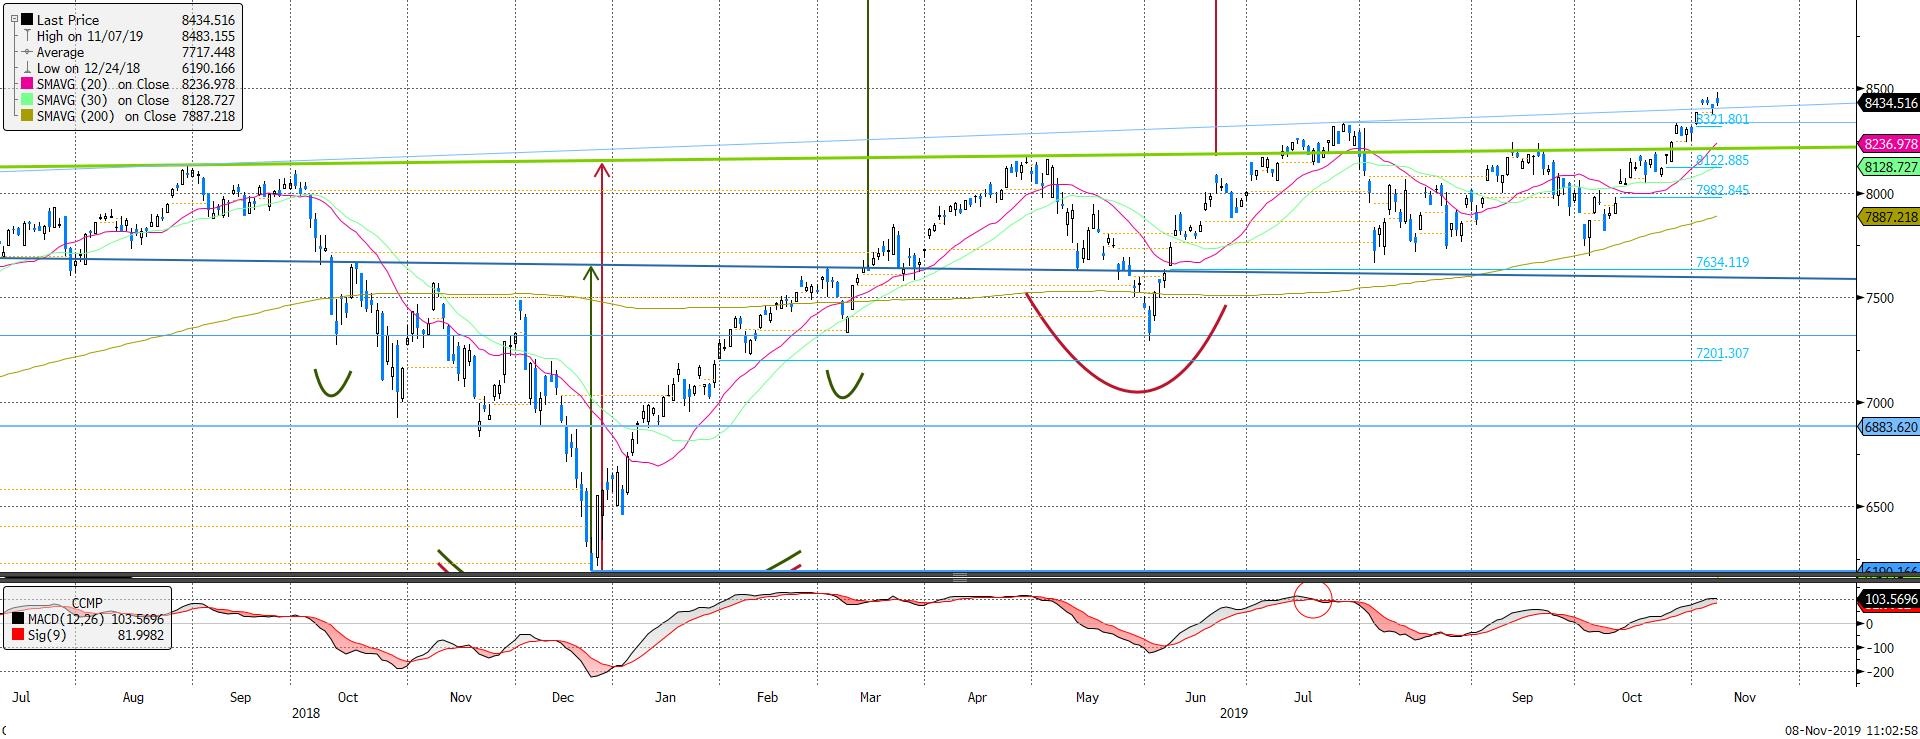
Task: Select the 7982.845 Fibonacci level label
Action: tap(1722, 190)
